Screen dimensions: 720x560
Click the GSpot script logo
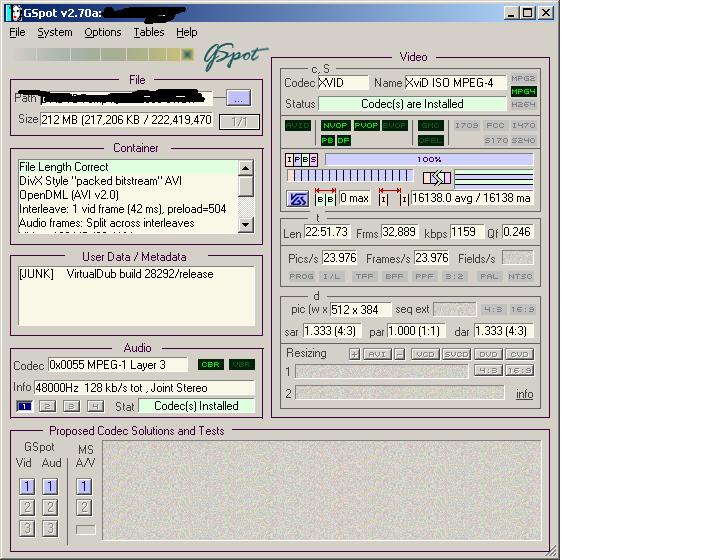click(x=235, y=56)
